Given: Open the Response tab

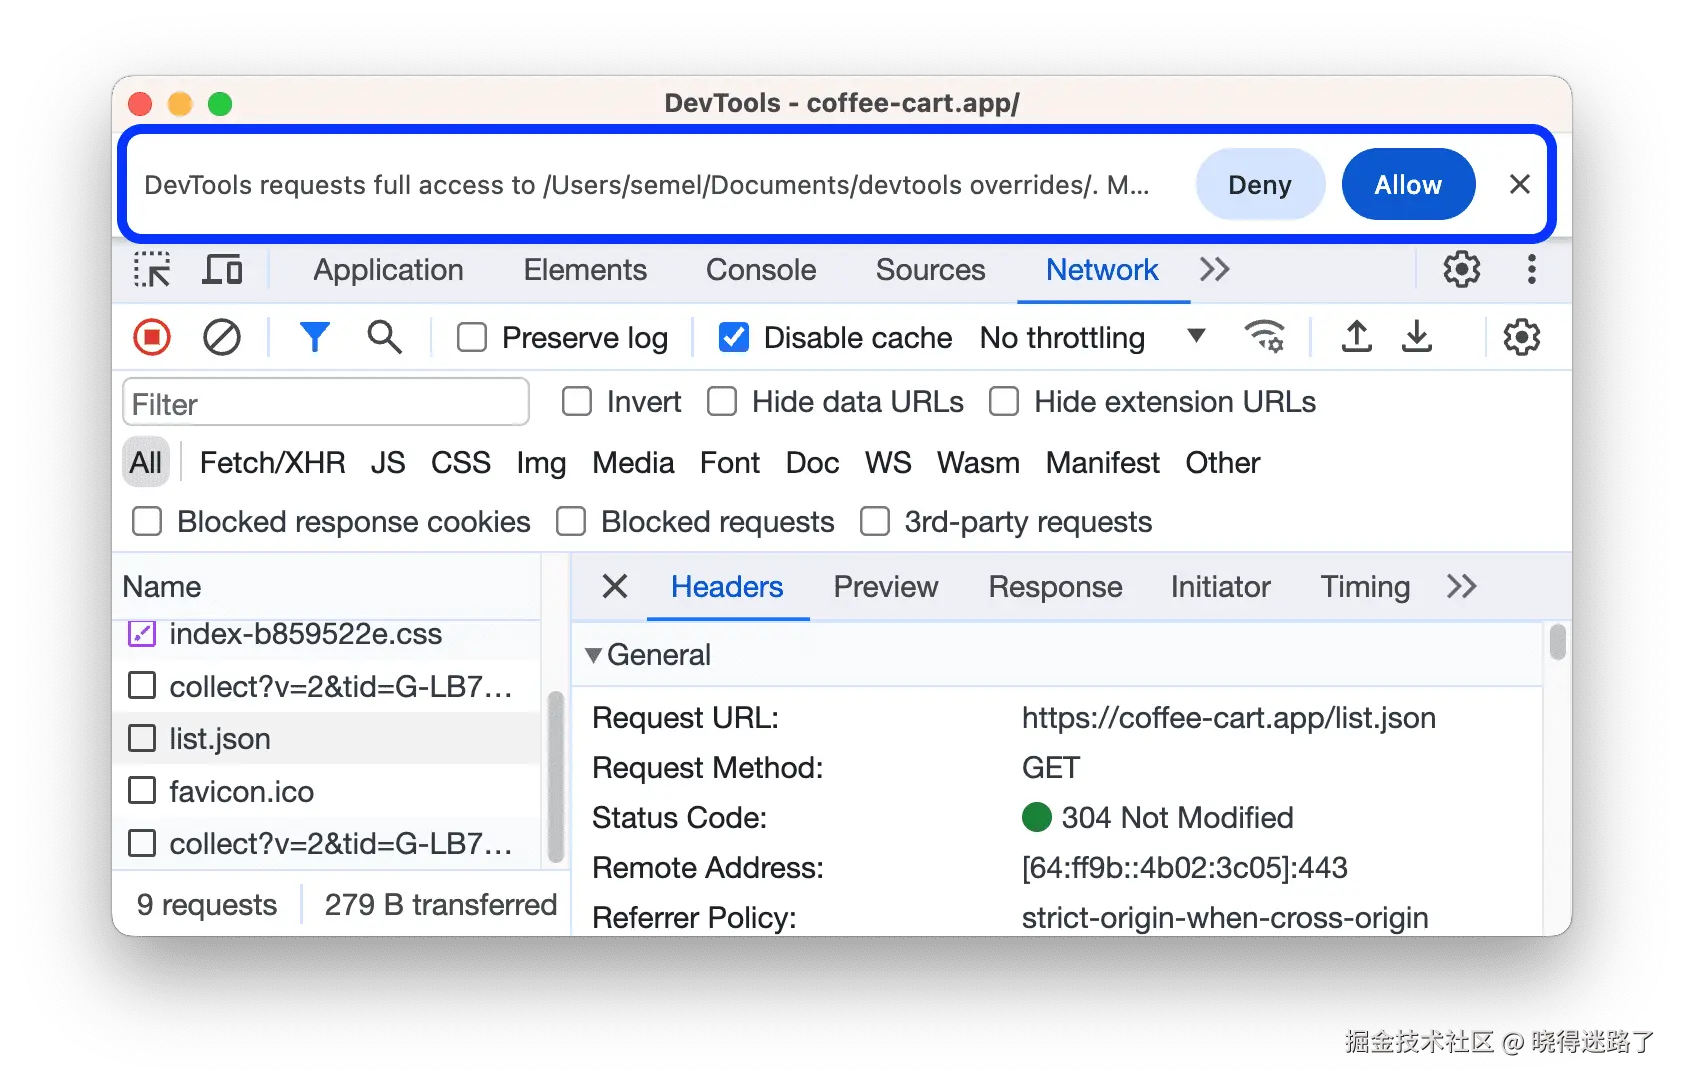Looking at the screenshot, I should (x=1055, y=587).
